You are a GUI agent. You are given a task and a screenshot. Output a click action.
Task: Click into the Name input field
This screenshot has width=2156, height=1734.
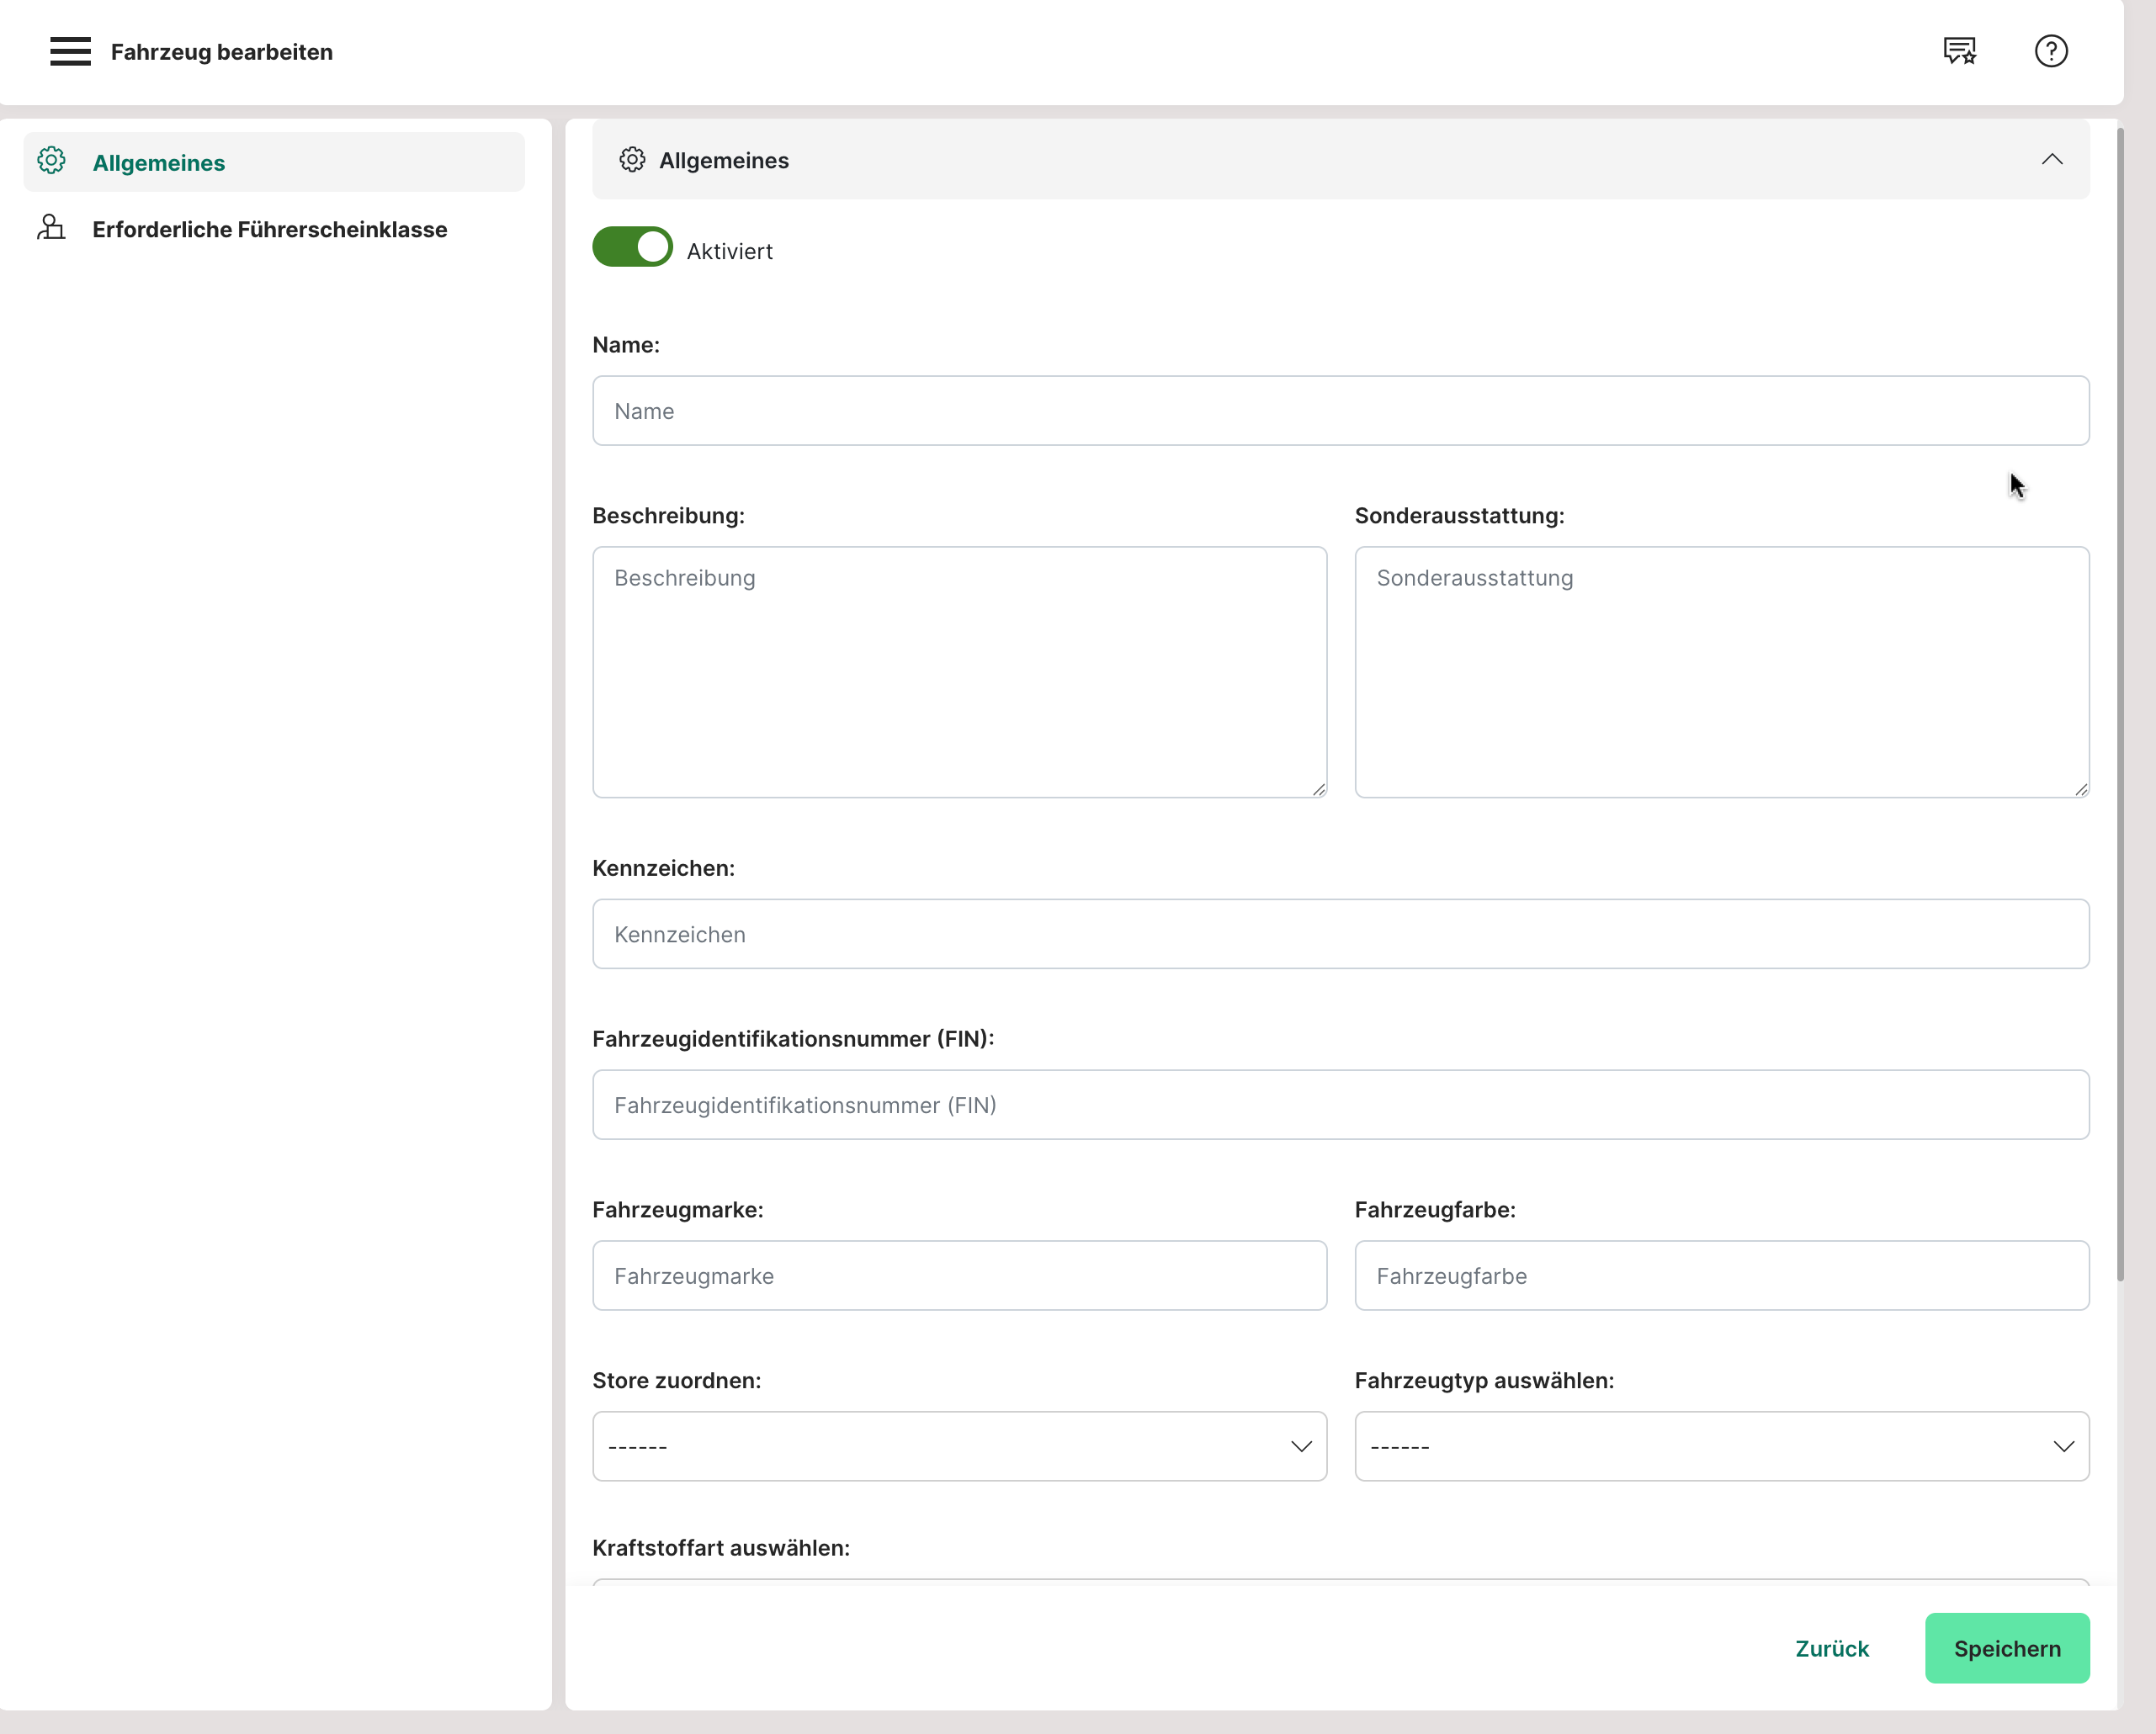[1340, 411]
